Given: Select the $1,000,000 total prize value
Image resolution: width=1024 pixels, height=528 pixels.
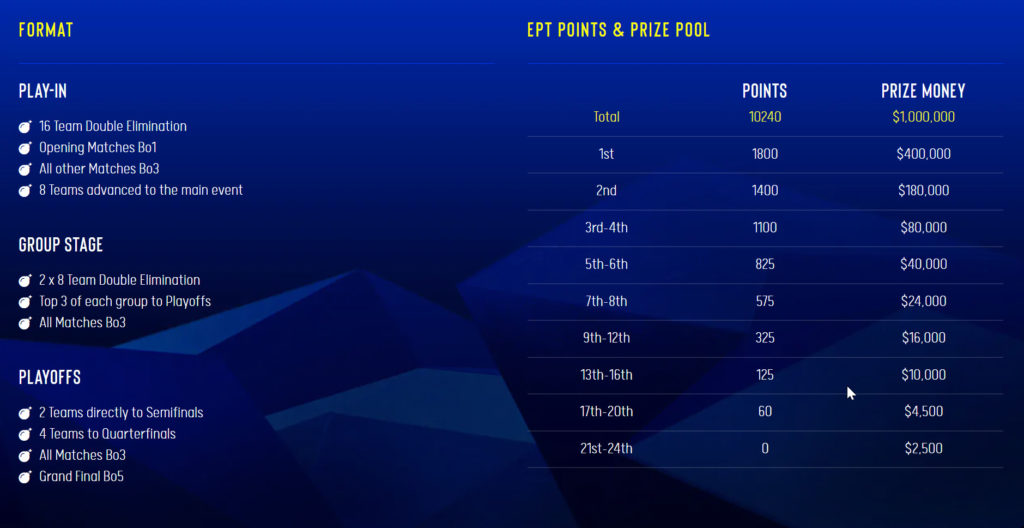Looking at the screenshot, I should pyautogui.click(x=923, y=117).
